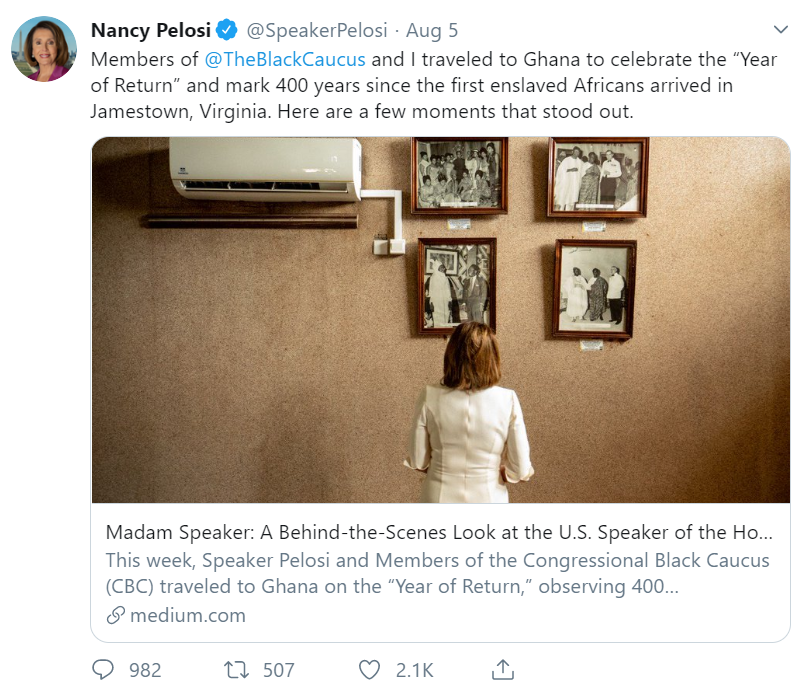This screenshot has height=694, width=801.
Task: Click the 982 replies count
Action: [145, 669]
